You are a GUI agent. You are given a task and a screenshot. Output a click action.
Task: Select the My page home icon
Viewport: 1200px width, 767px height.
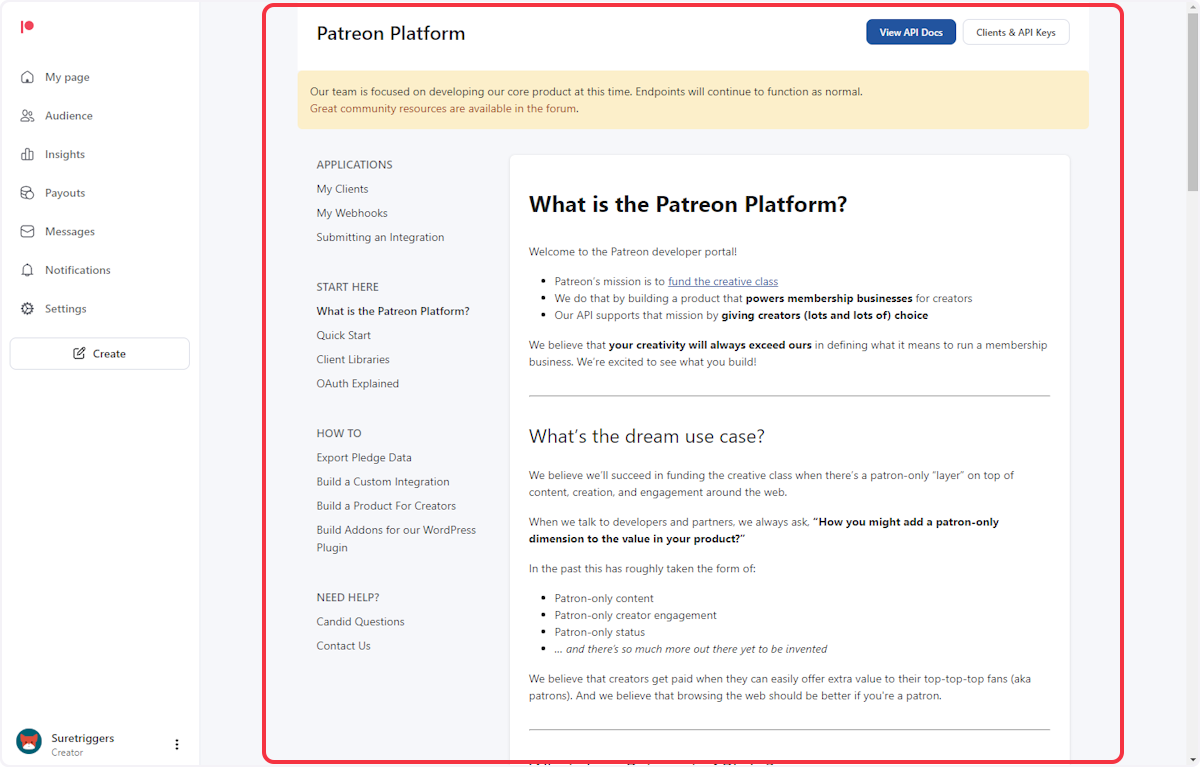tap(27, 77)
